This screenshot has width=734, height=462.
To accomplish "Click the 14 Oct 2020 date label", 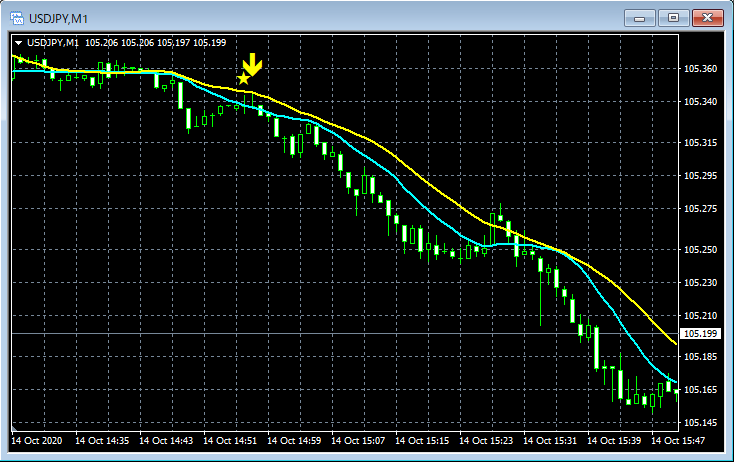I will [x=37, y=440].
